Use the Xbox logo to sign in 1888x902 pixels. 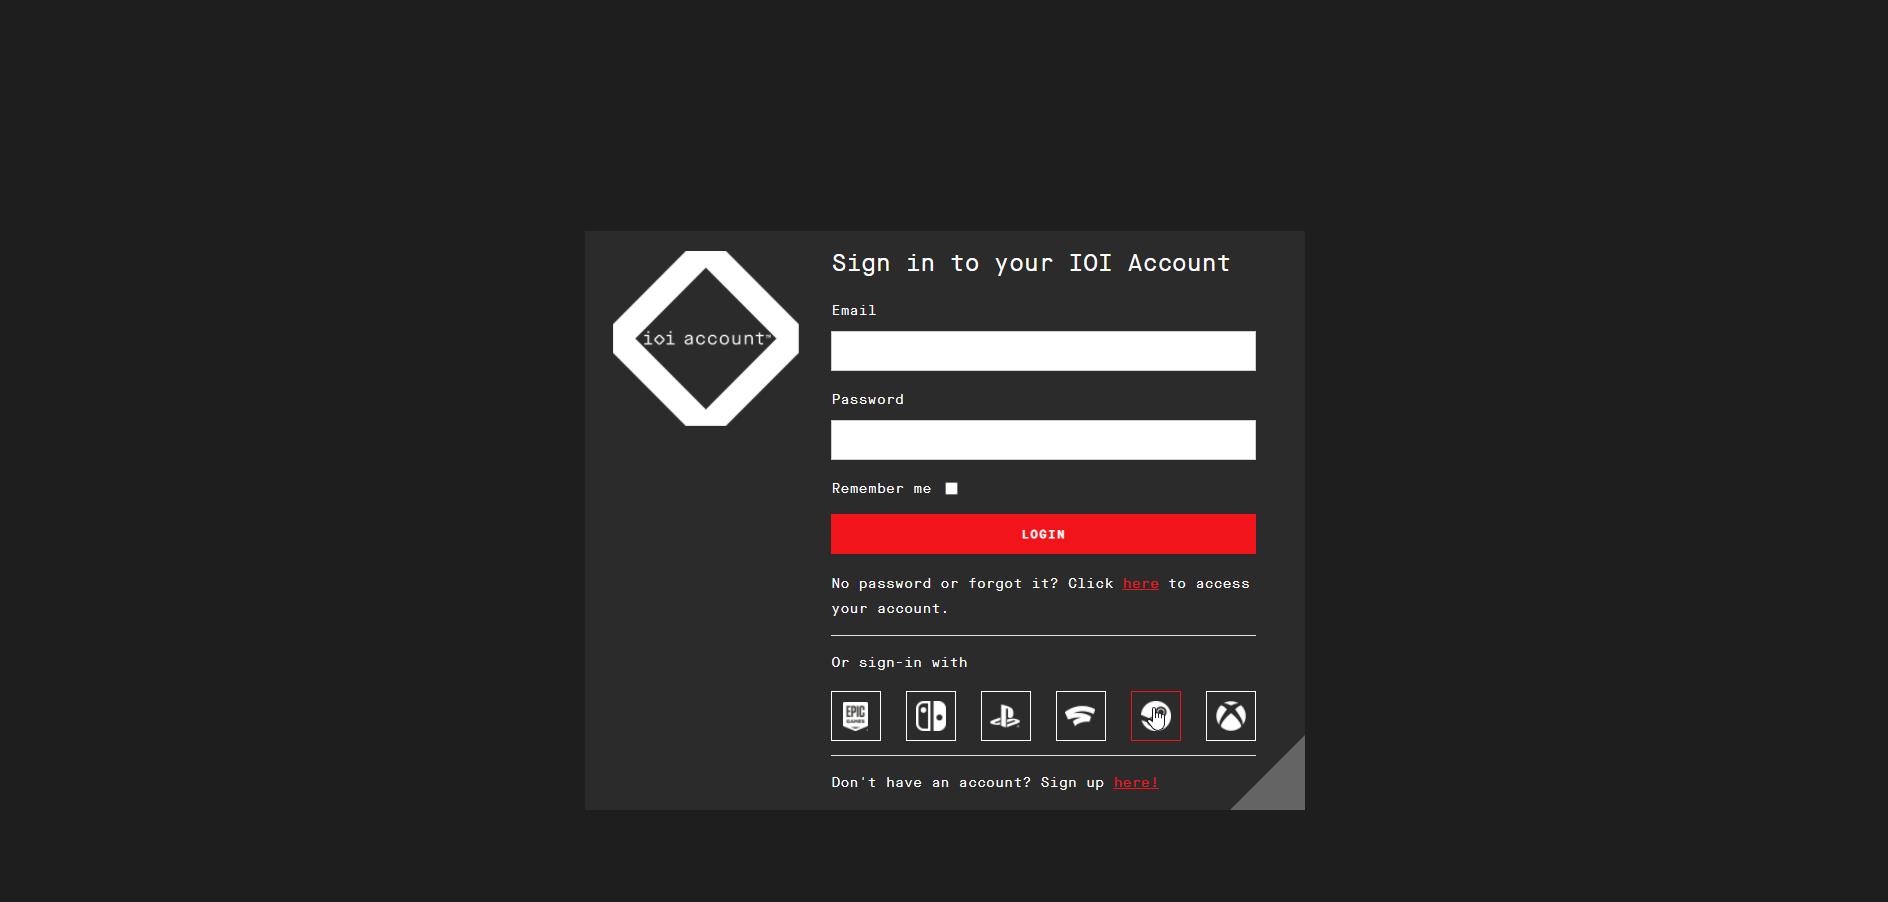coord(1231,716)
